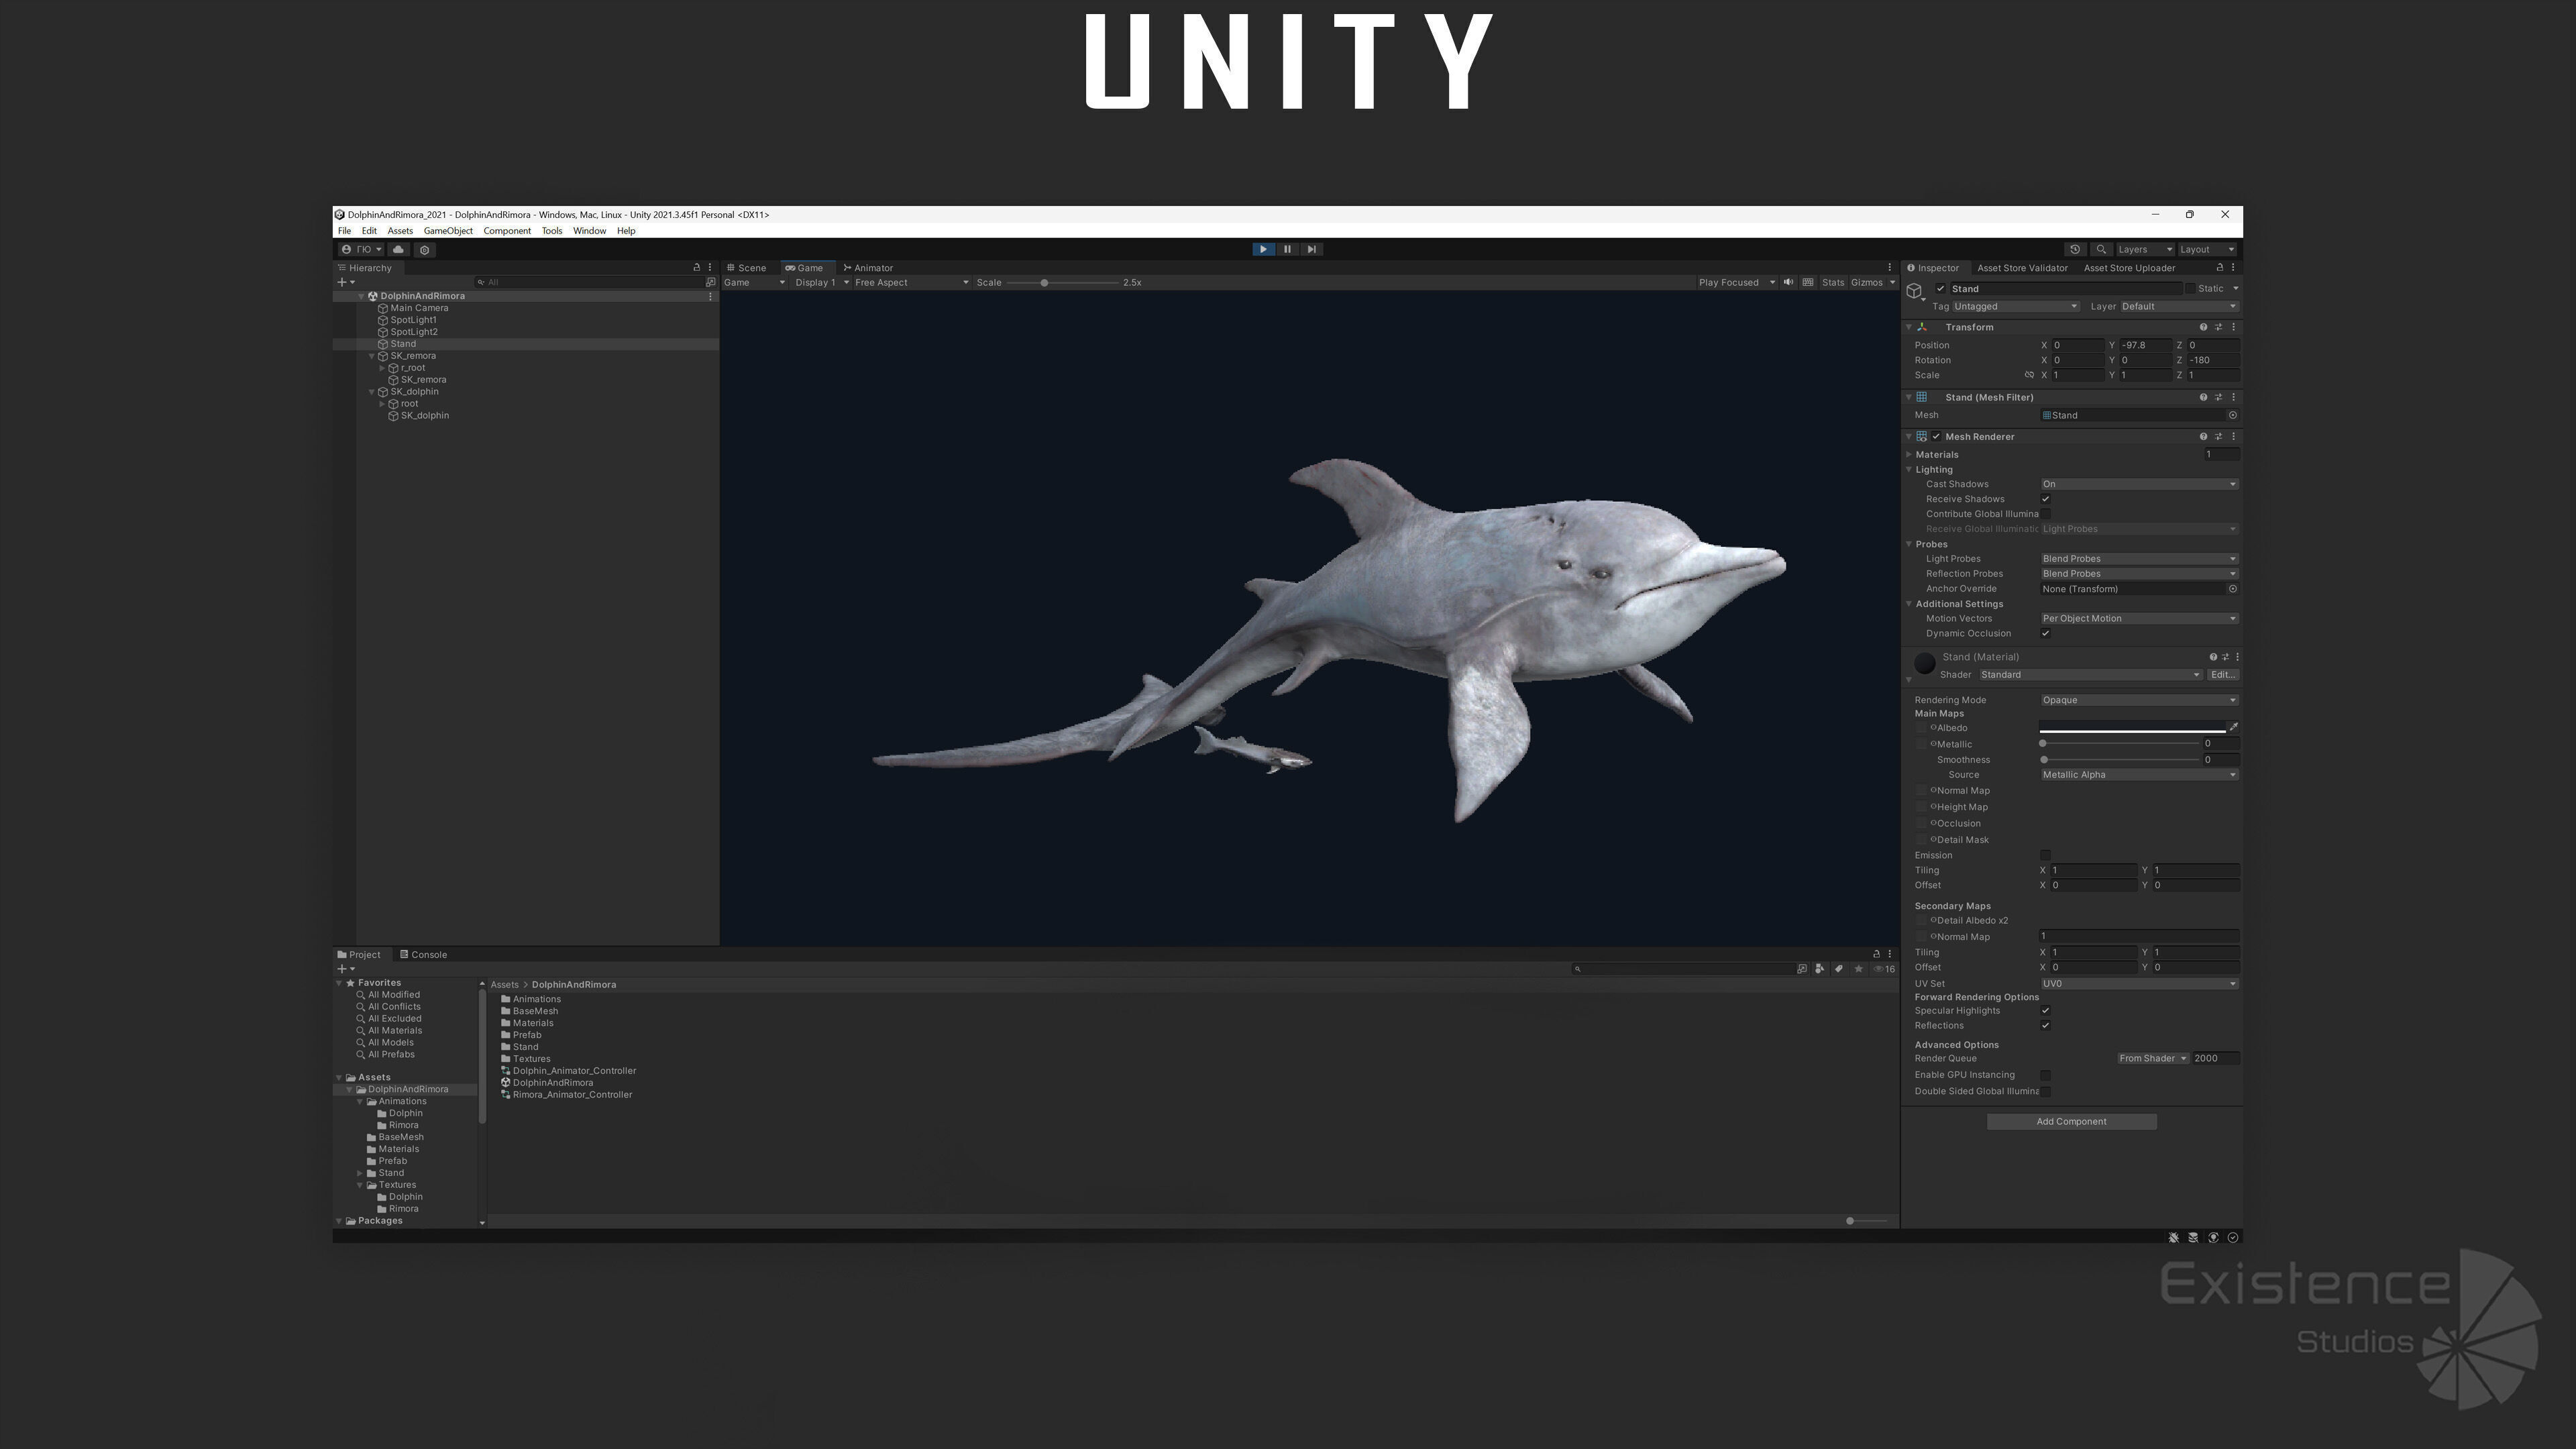Open the Shader Standard dropdown

pyautogui.click(x=2090, y=675)
